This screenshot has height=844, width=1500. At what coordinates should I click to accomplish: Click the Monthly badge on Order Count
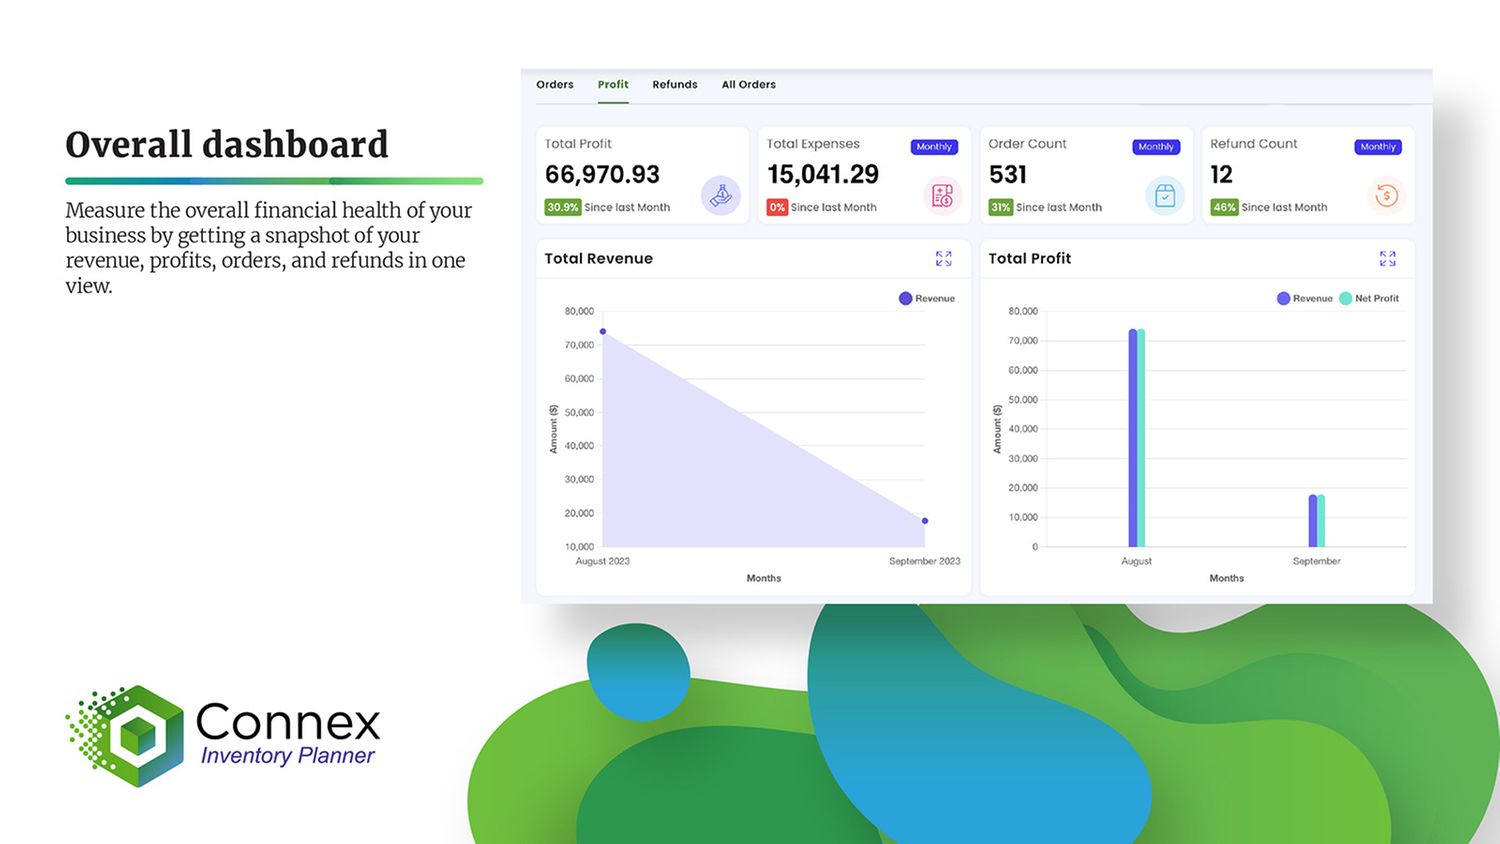(x=1156, y=147)
